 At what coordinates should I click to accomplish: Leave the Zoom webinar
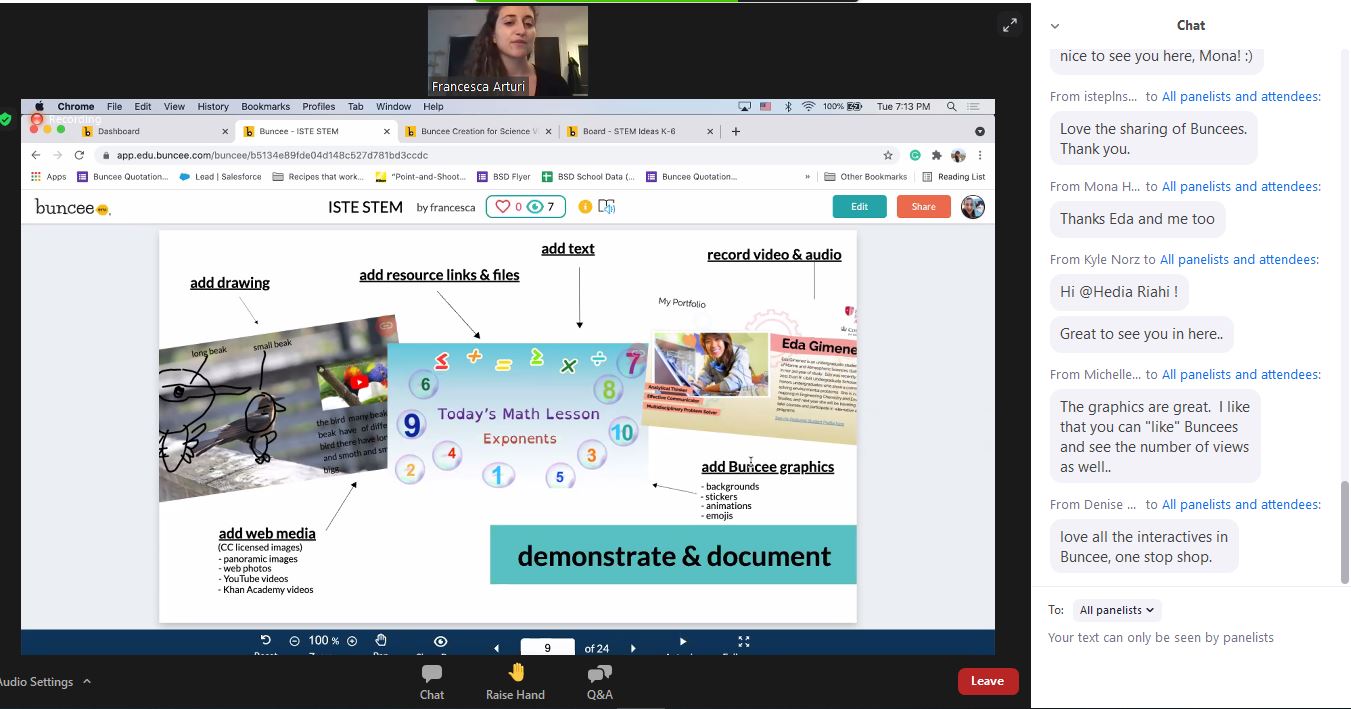pyautogui.click(x=987, y=681)
